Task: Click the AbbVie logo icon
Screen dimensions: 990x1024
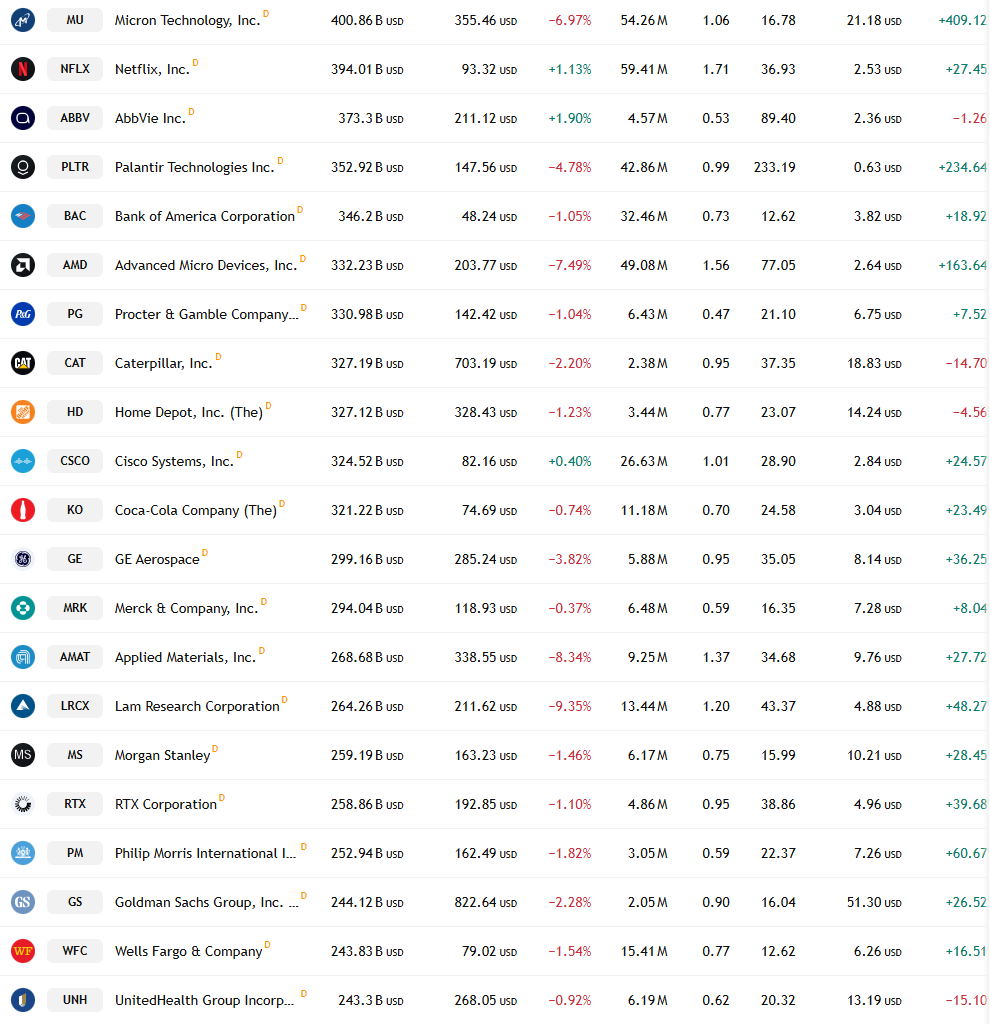Action: coord(23,118)
